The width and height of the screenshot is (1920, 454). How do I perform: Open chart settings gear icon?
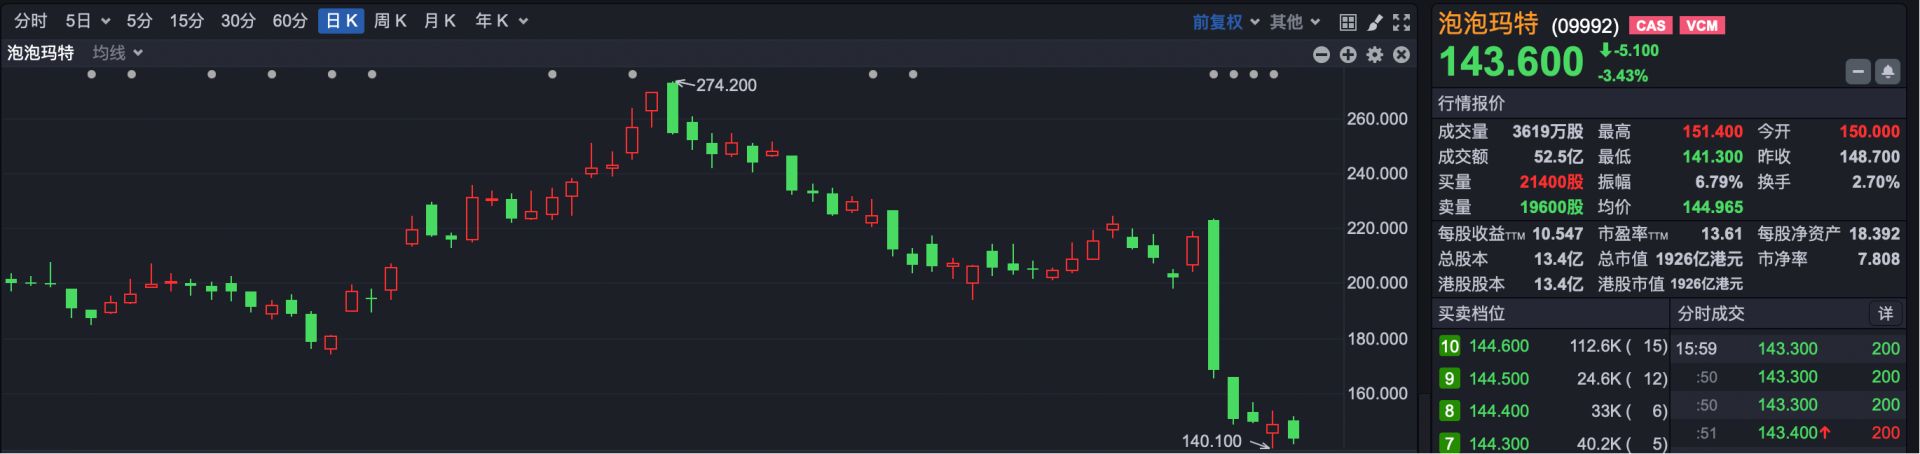click(x=1375, y=55)
